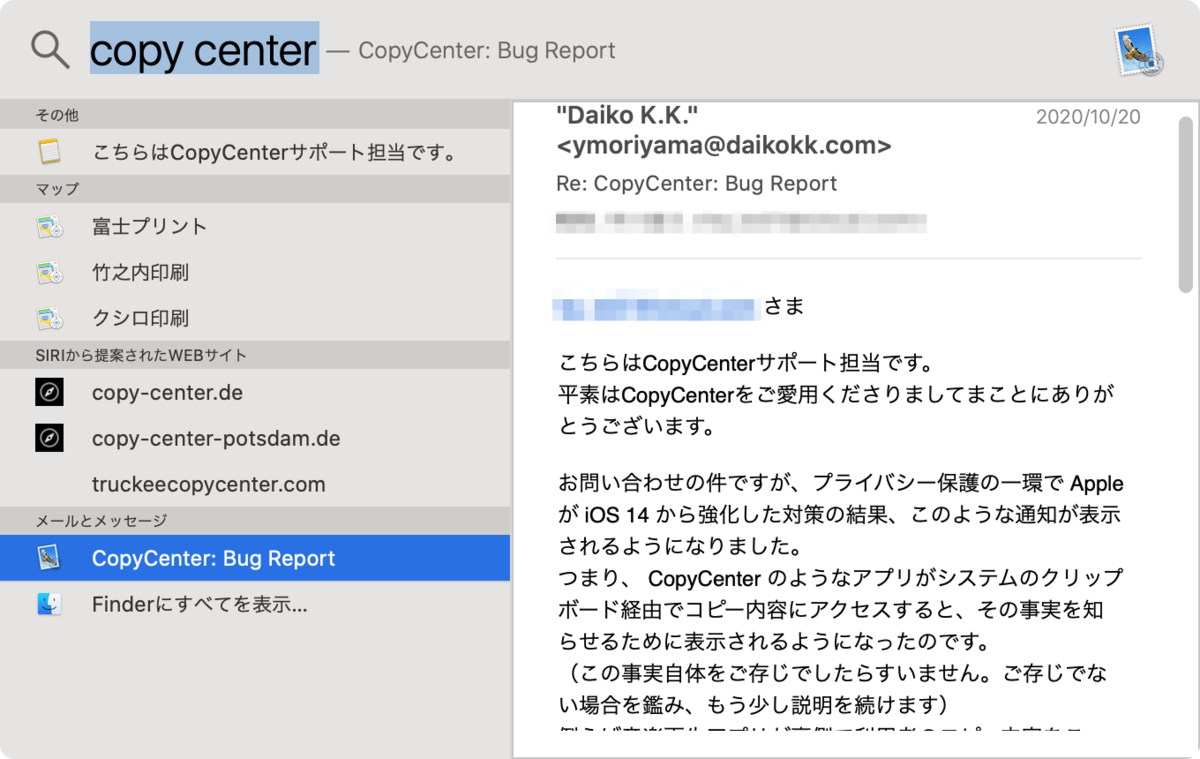This screenshot has width=1200, height=759.
Task: Click the Mail stamp icon in search bar
Action: pyautogui.click(x=1140, y=51)
